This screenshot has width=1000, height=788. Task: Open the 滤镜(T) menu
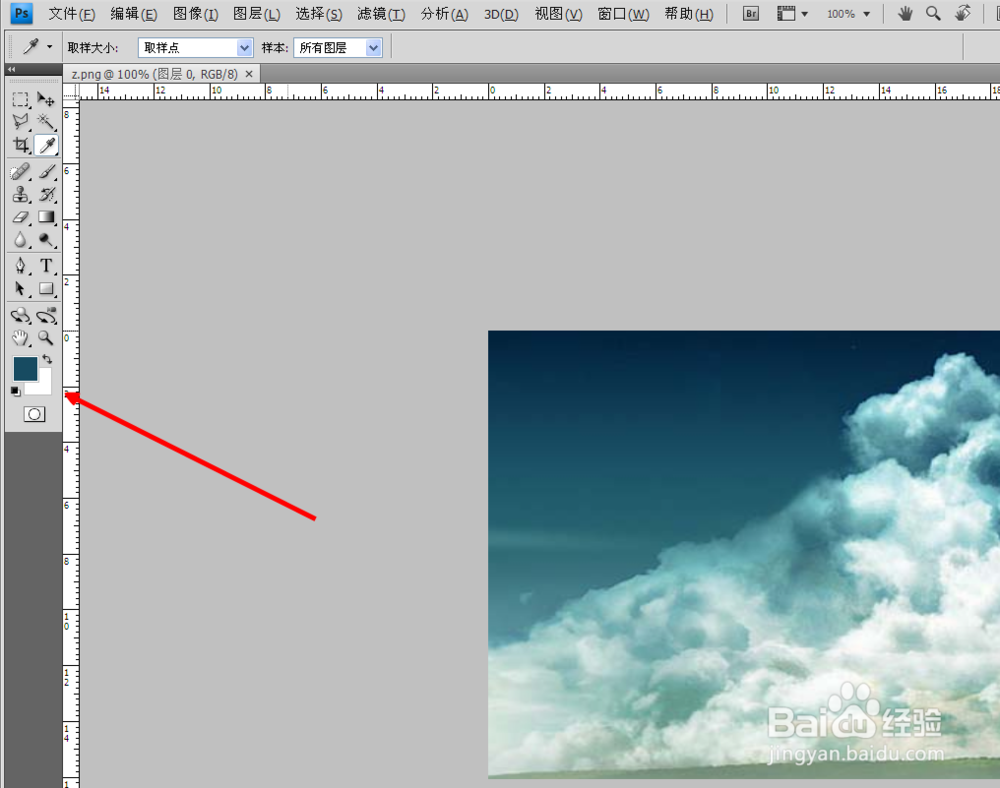tap(381, 13)
